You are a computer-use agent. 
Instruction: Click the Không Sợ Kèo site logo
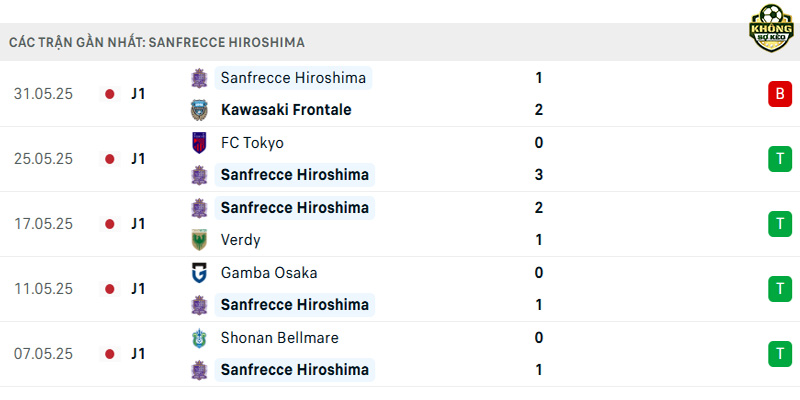point(771,28)
